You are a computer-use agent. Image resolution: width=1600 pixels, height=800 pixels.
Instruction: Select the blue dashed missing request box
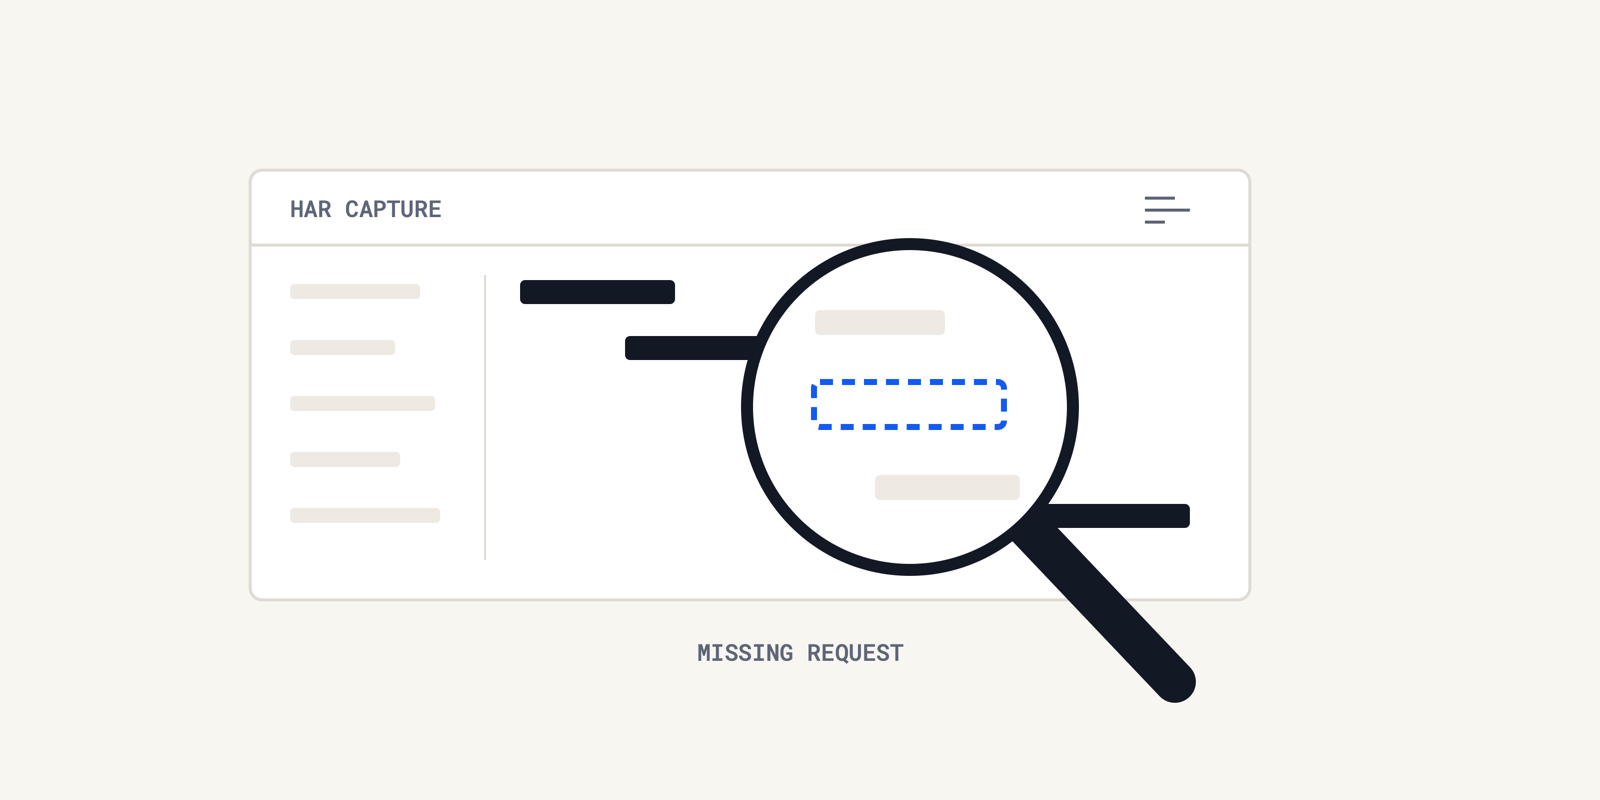point(909,405)
